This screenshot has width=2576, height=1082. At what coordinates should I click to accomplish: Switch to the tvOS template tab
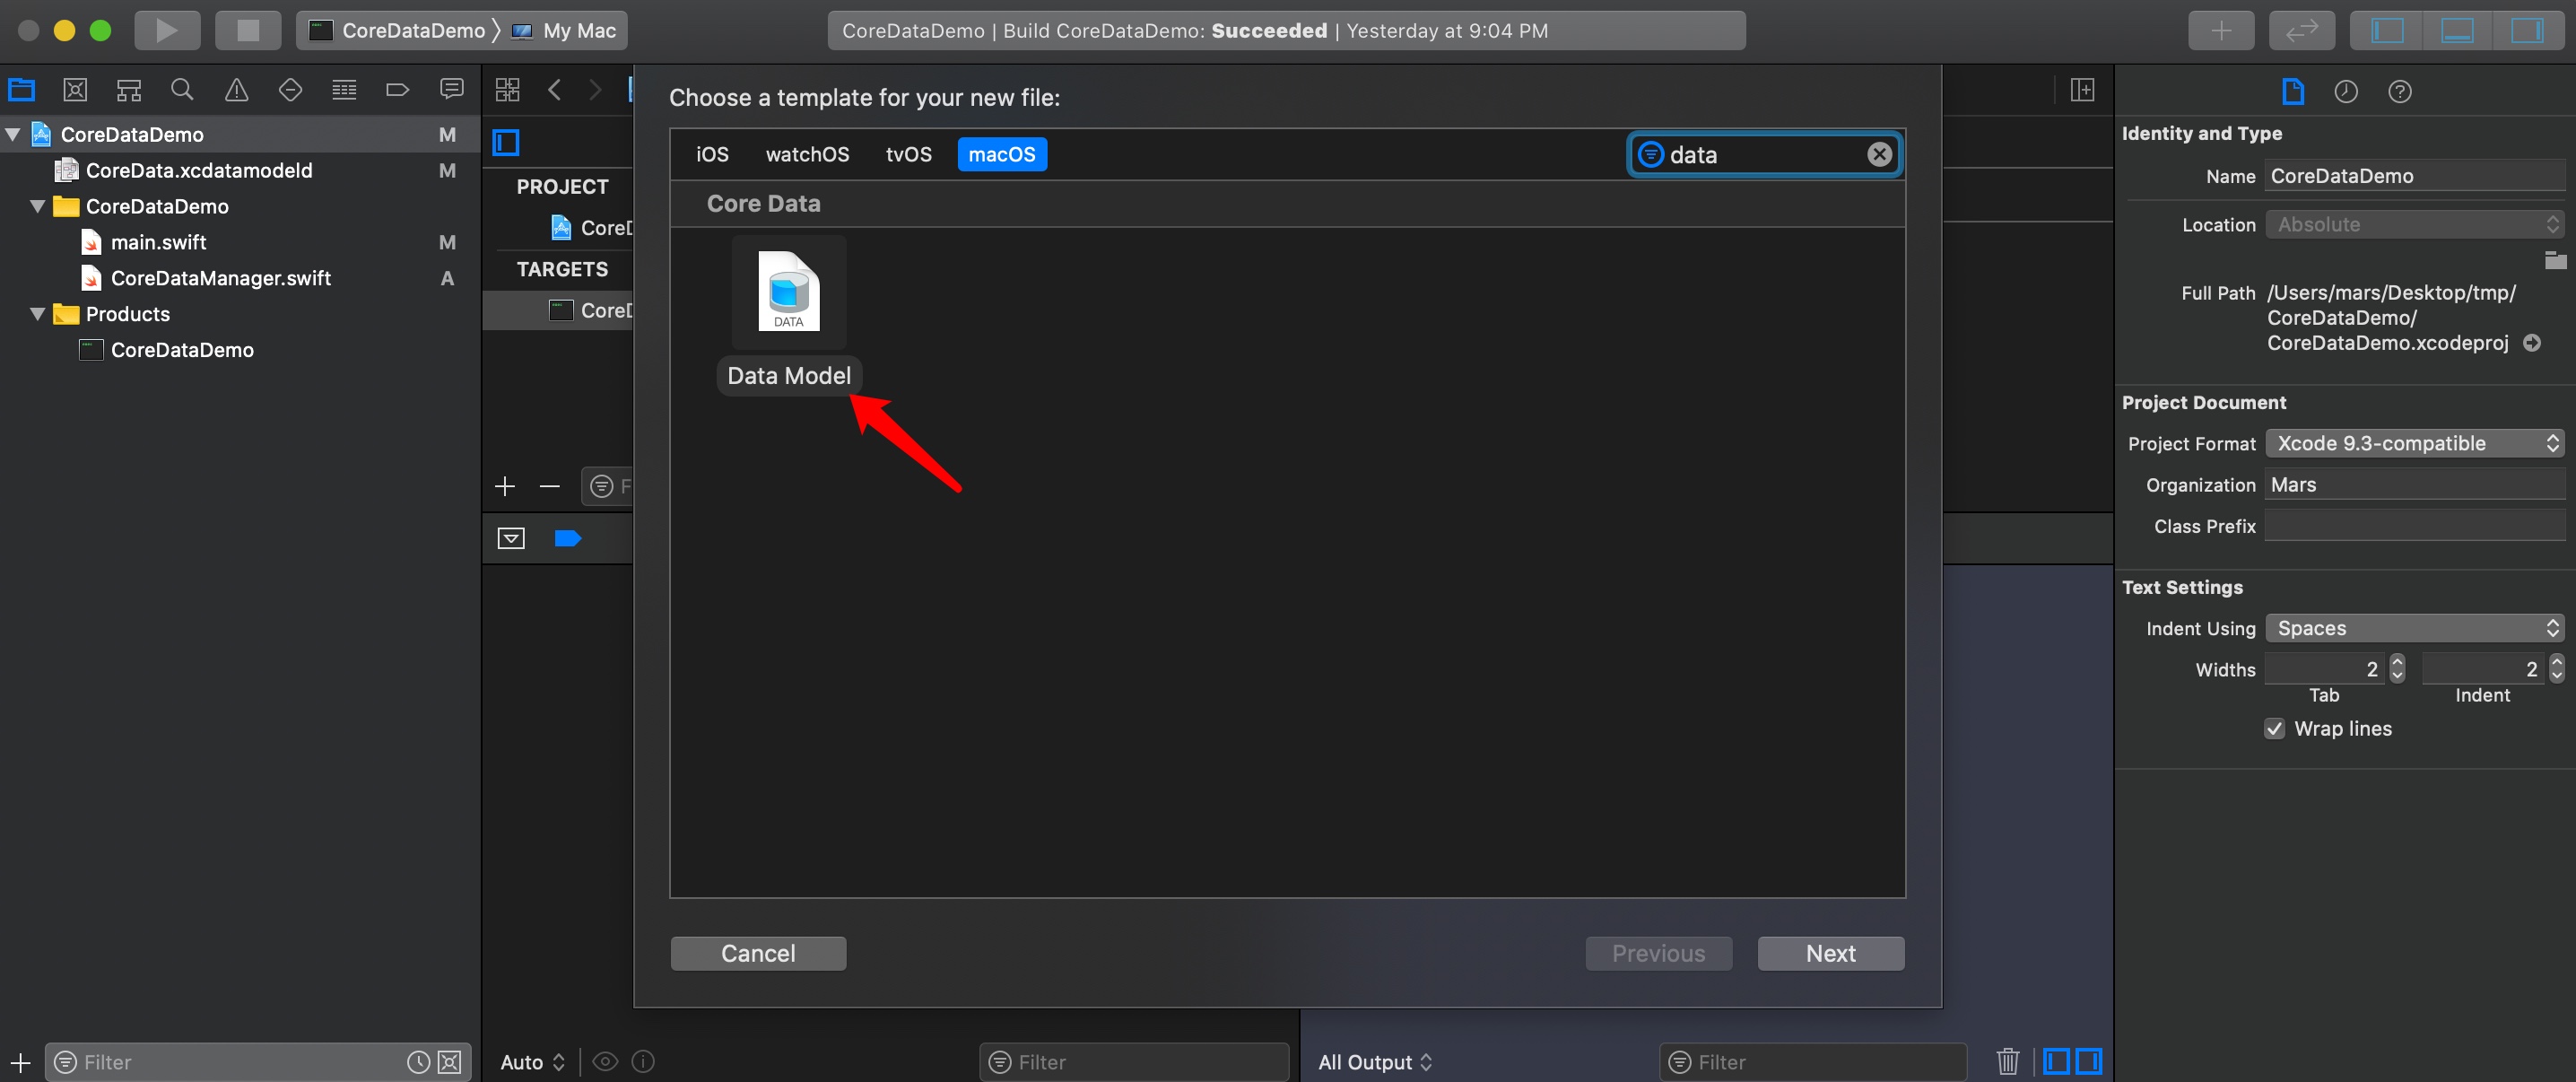click(908, 154)
